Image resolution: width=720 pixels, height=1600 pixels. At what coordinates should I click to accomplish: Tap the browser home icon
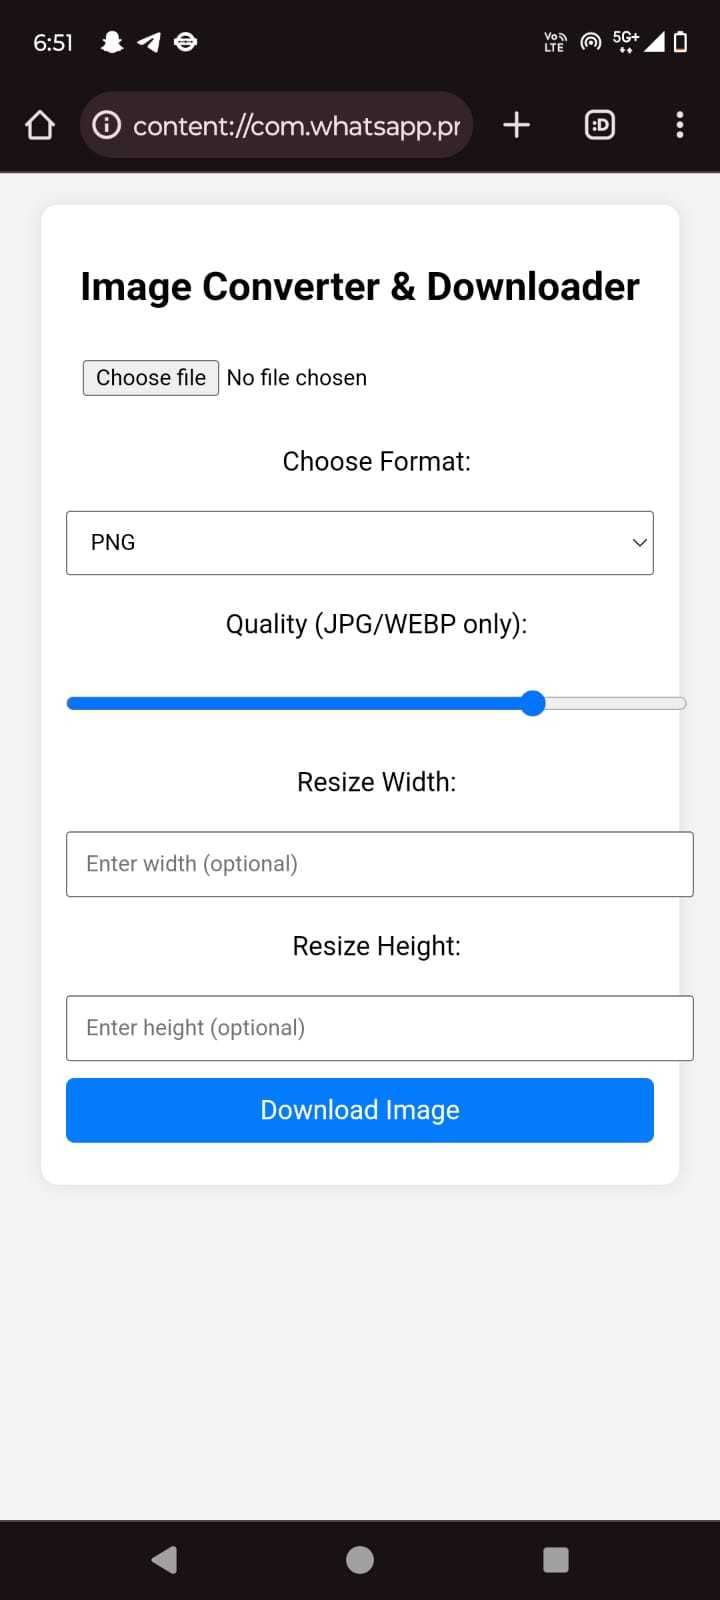point(40,125)
